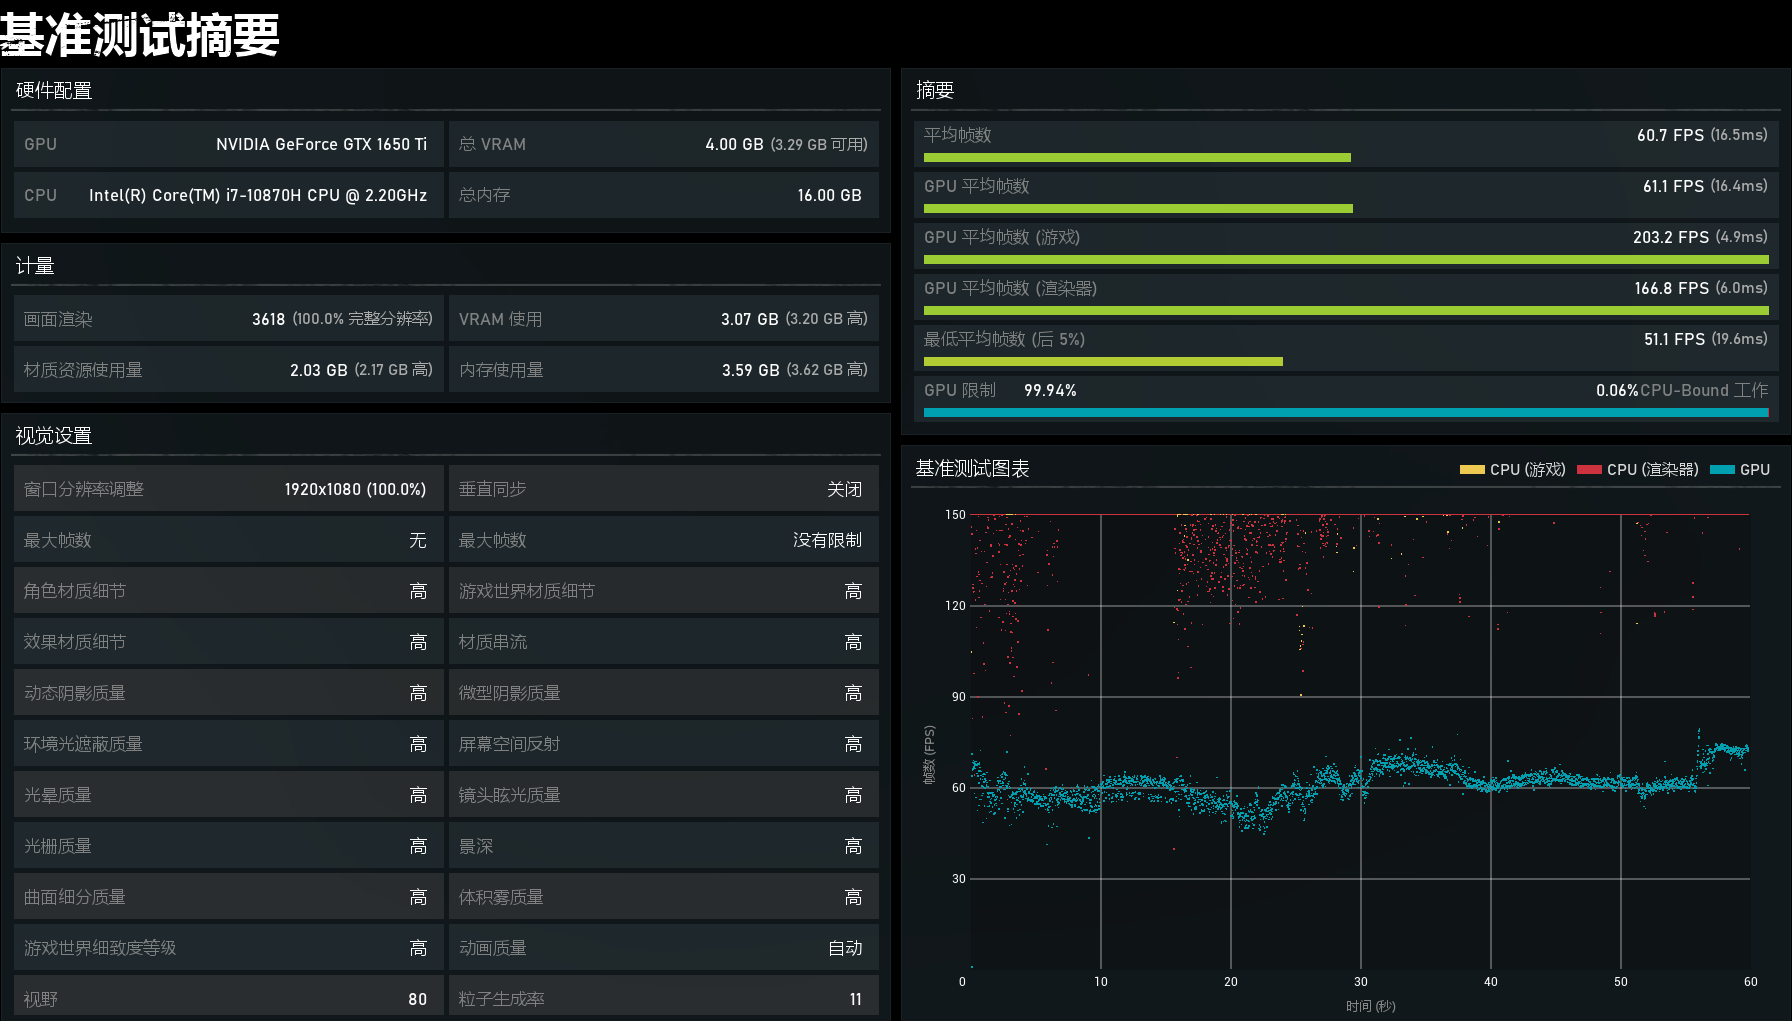Viewport: 1792px width, 1021px height.
Task: Click the 粒子生成率 value 11
Action: [x=855, y=999]
